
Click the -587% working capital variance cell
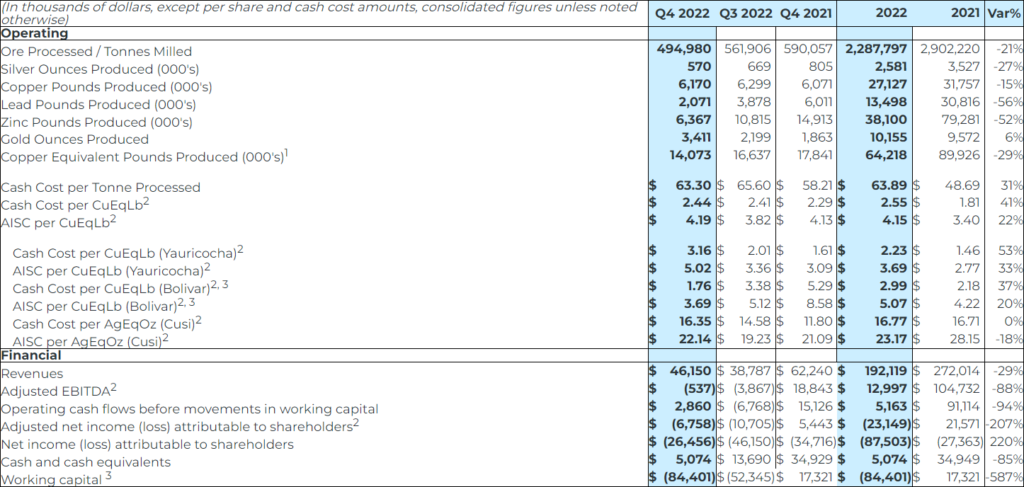(x=1003, y=478)
